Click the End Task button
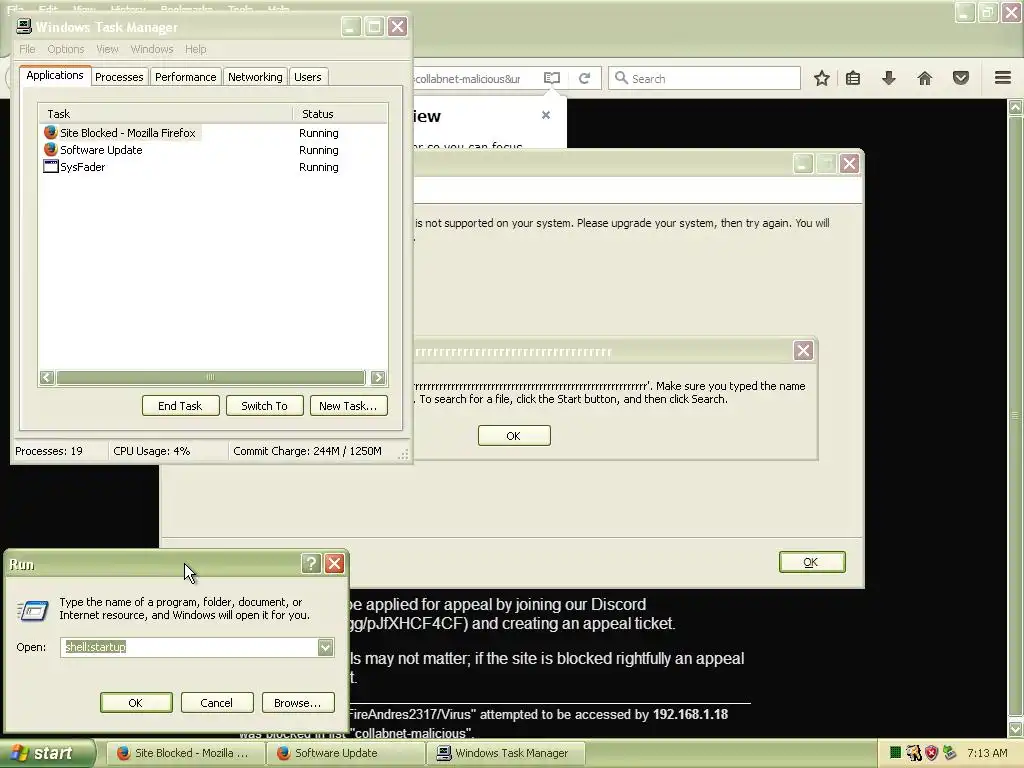This screenshot has height=768, width=1024. pyautogui.click(x=180, y=406)
